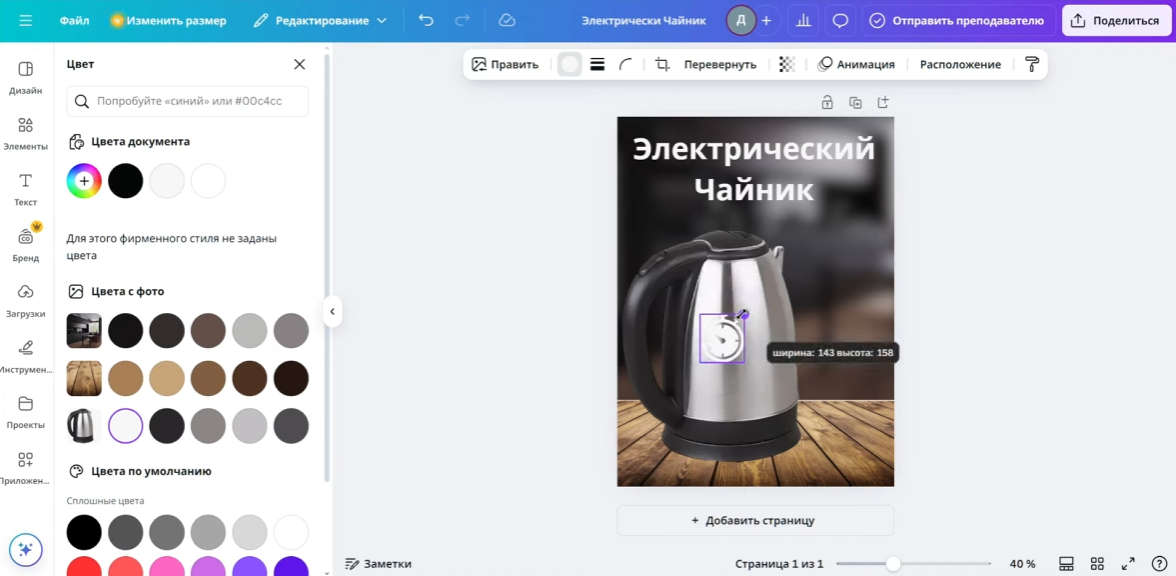Viewport: 1176px width, 576px height.
Task: Click the 40 % zoom value
Action: (x=1023, y=563)
